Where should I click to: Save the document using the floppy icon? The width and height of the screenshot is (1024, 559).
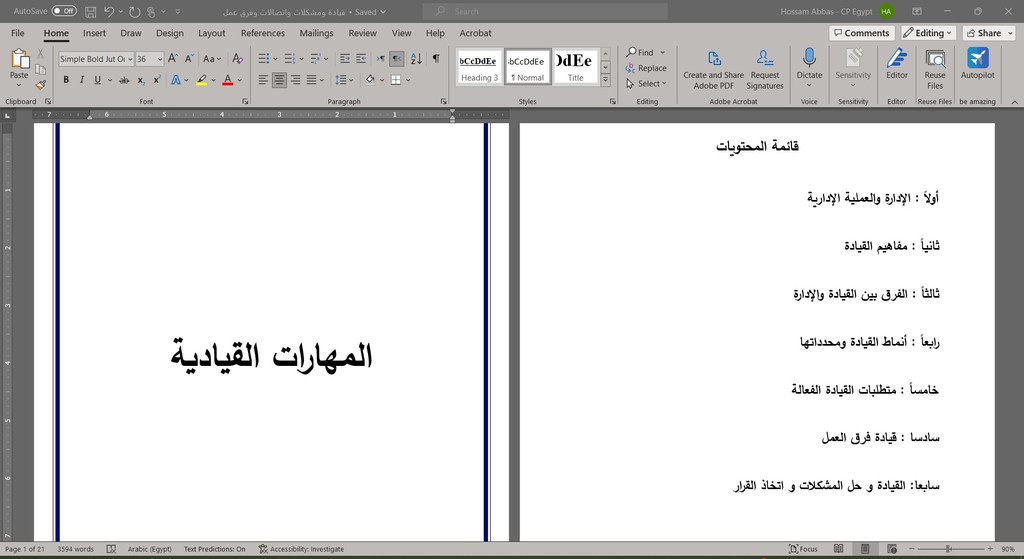tap(91, 12)
